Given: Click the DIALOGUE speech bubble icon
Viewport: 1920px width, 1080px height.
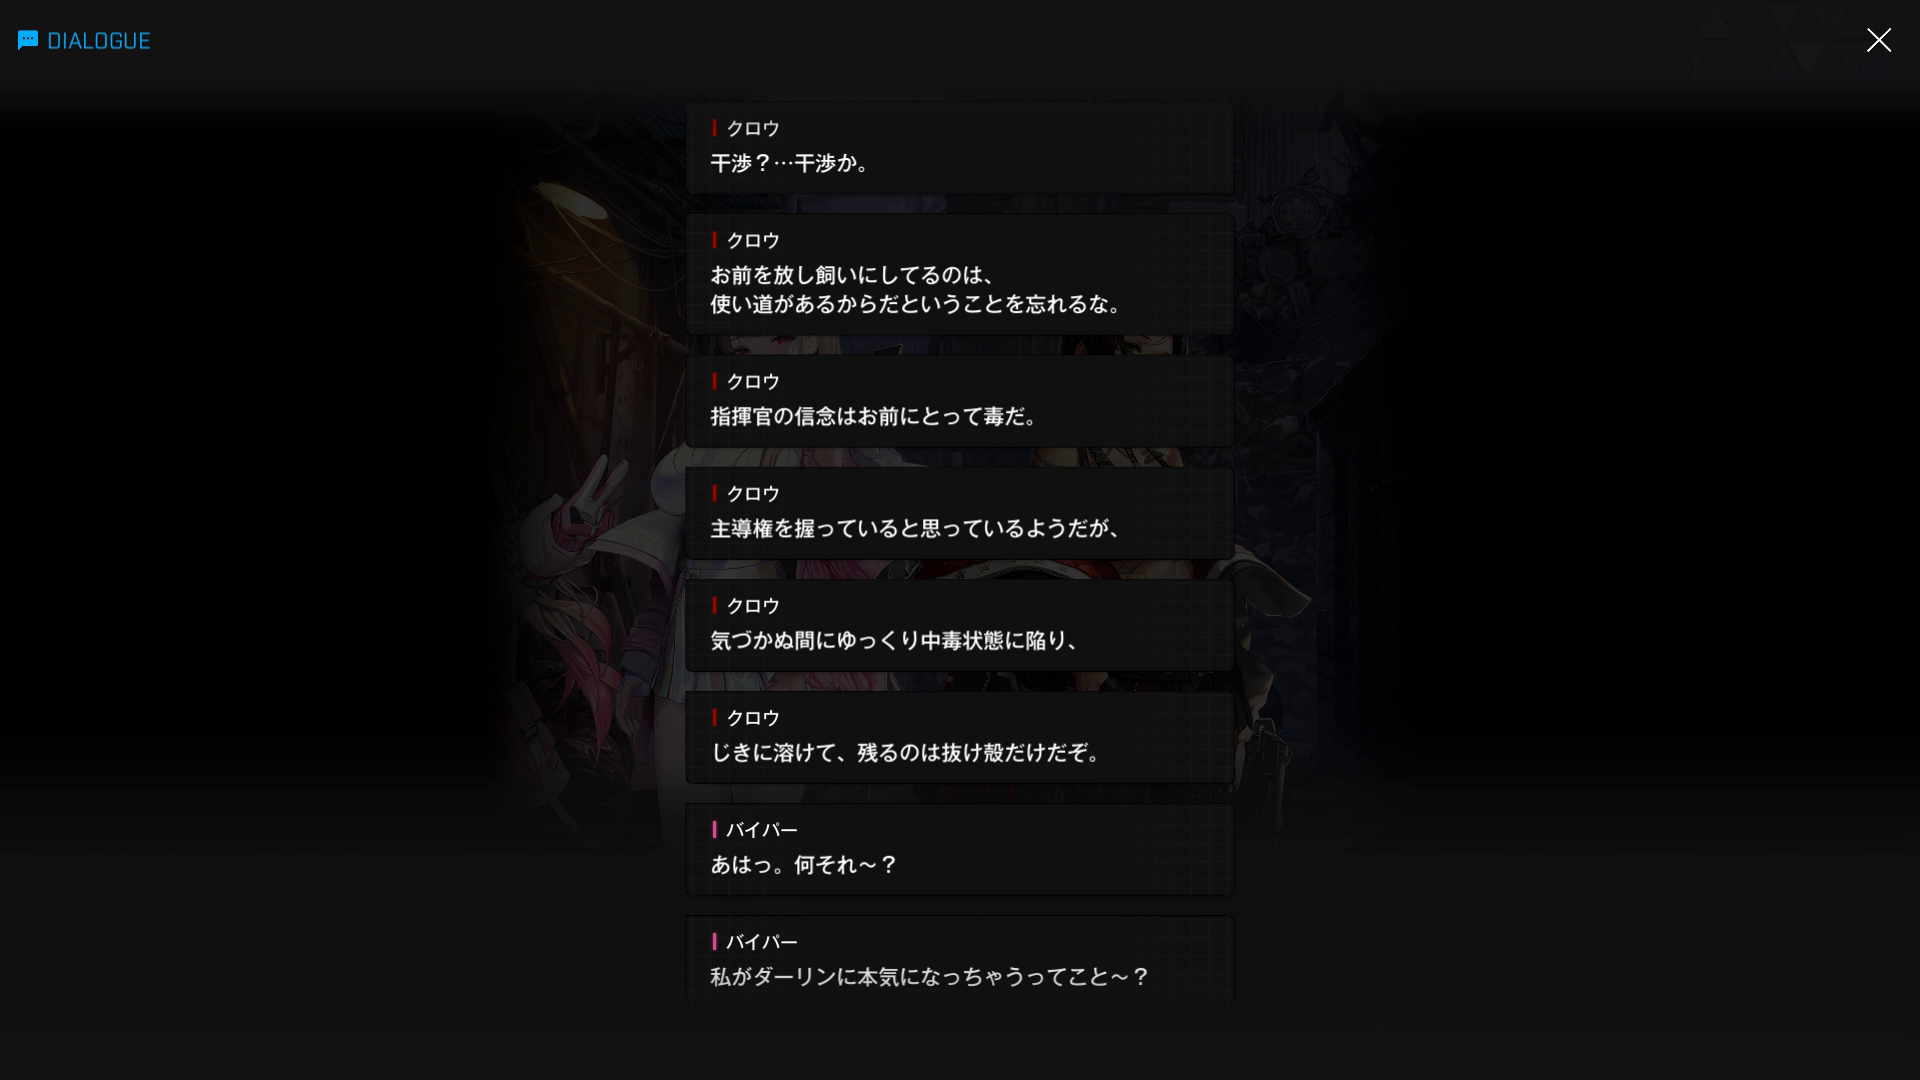Looking at the screenshot, I should pos(28,40).
